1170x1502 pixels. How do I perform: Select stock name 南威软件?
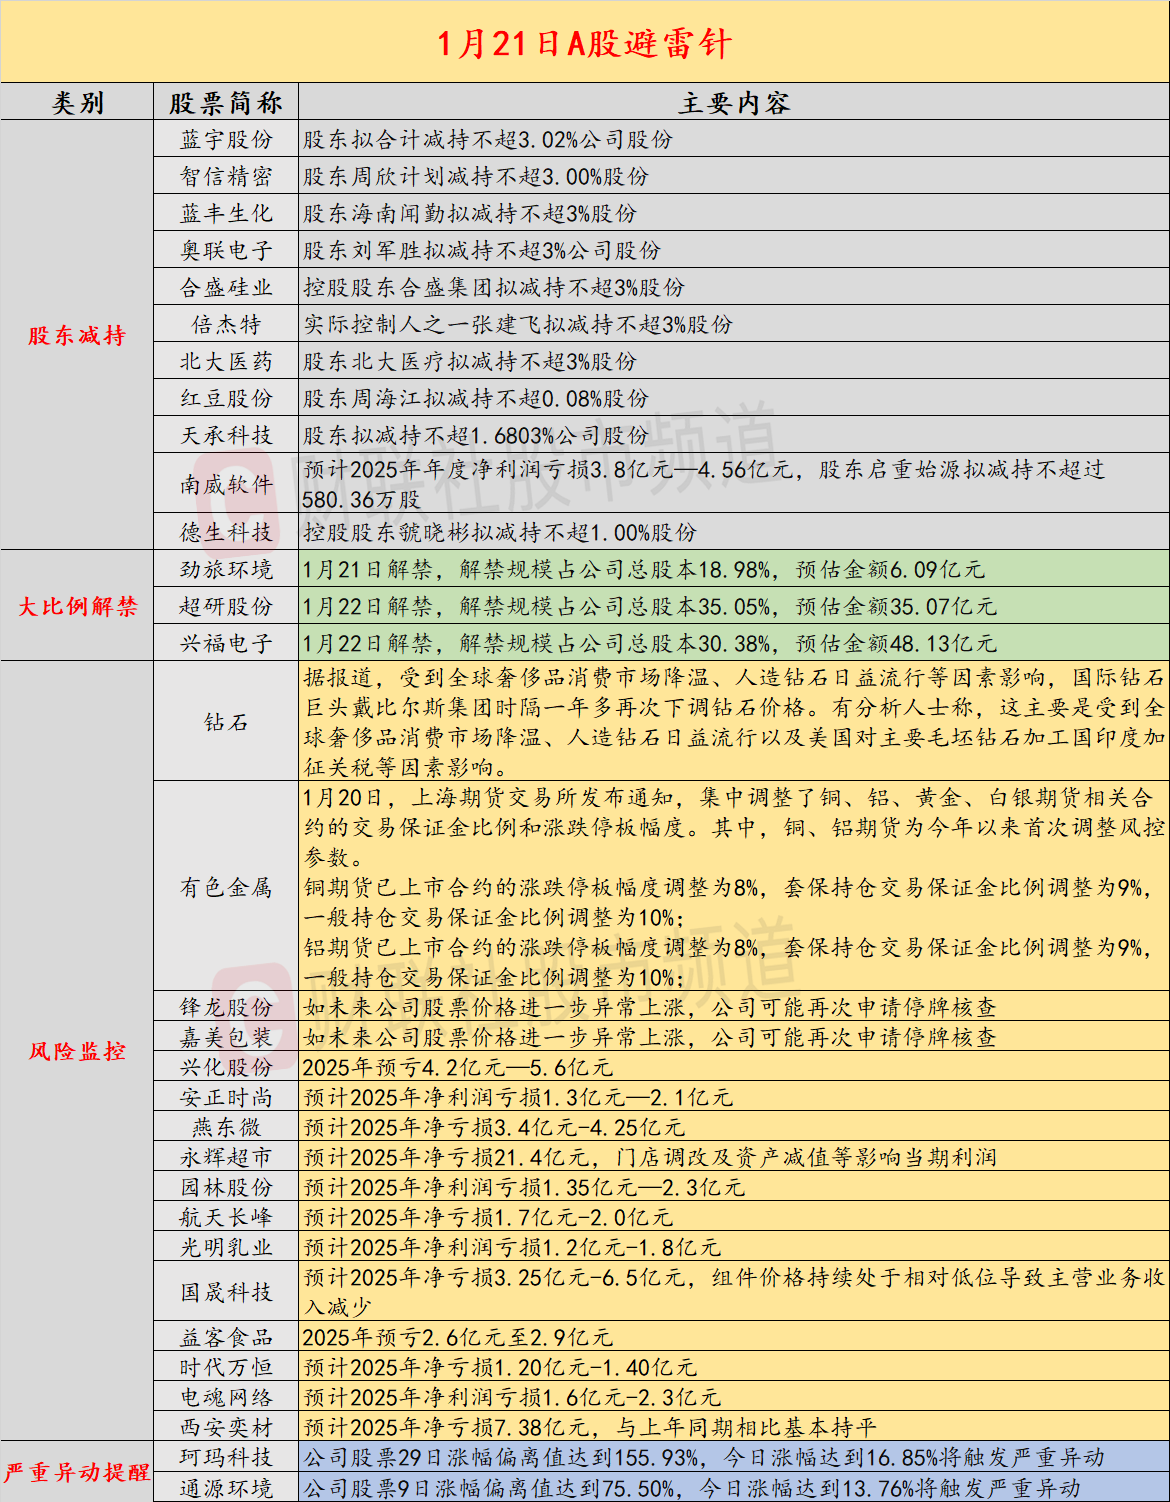pyautogui.click(x=226, y=485)
